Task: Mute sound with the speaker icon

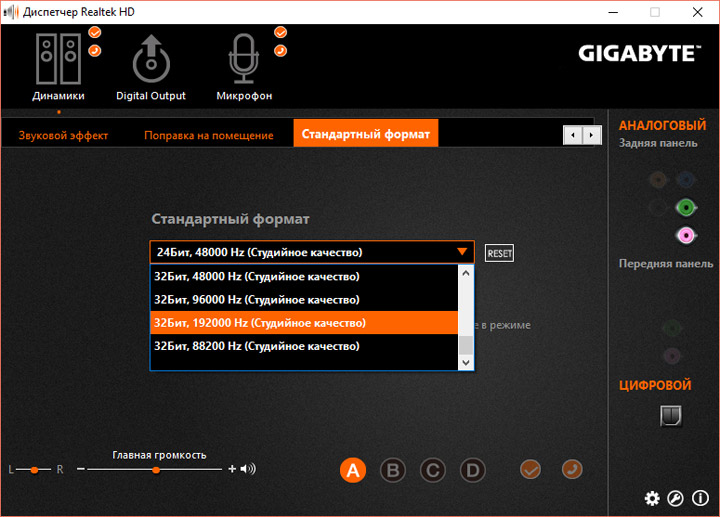Action: click(248, 469)
